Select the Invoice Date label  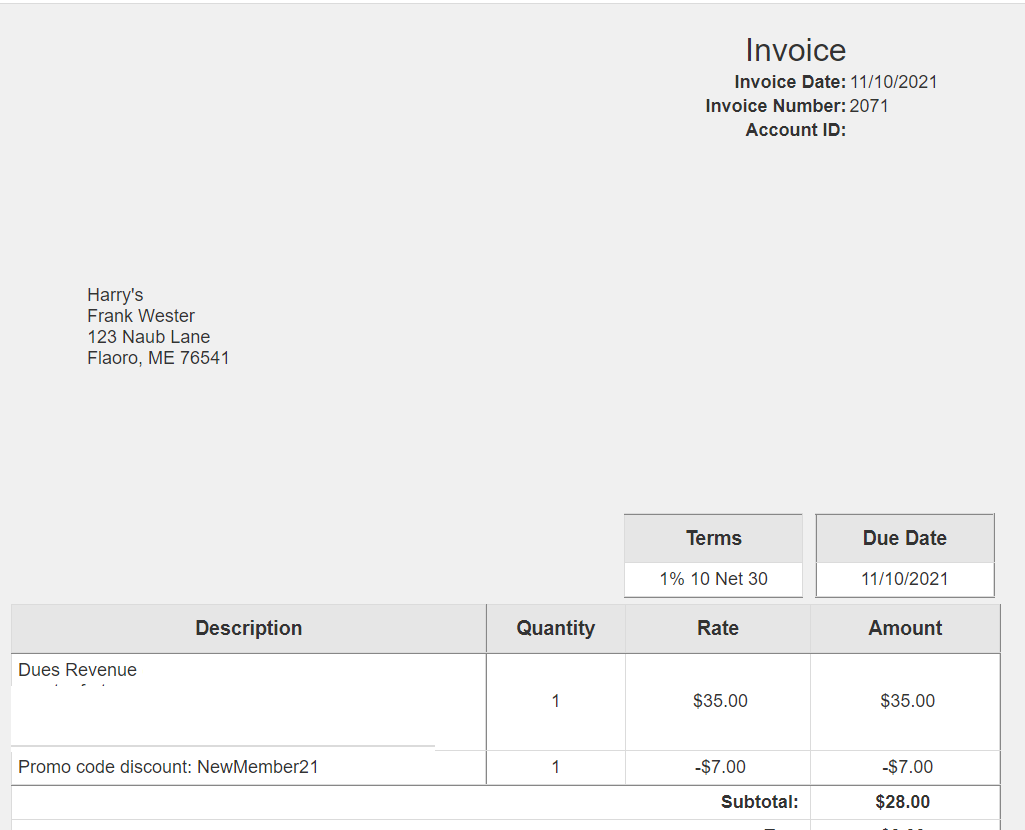coord(790,82)
